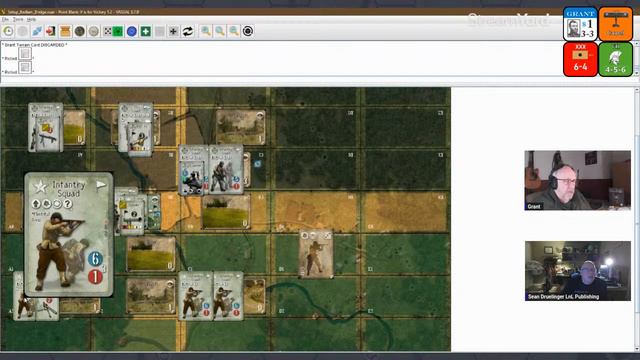This screenshot has height=360, width=640.
Task: Click the dark coin toolbar icon
Action: coord(79,31)
